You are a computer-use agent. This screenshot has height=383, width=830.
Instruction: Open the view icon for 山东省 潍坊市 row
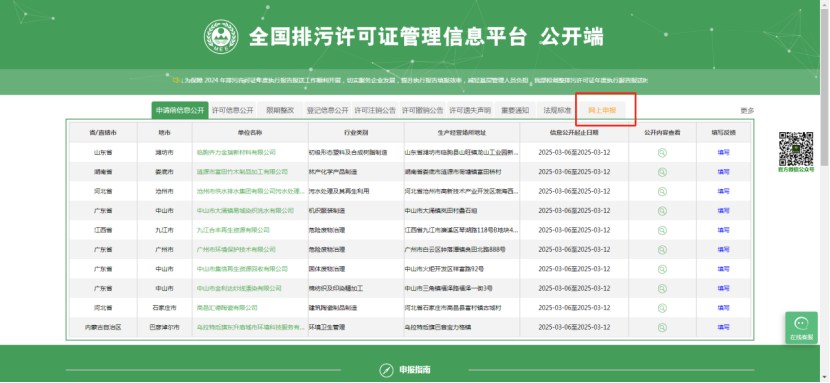point(662,152)
